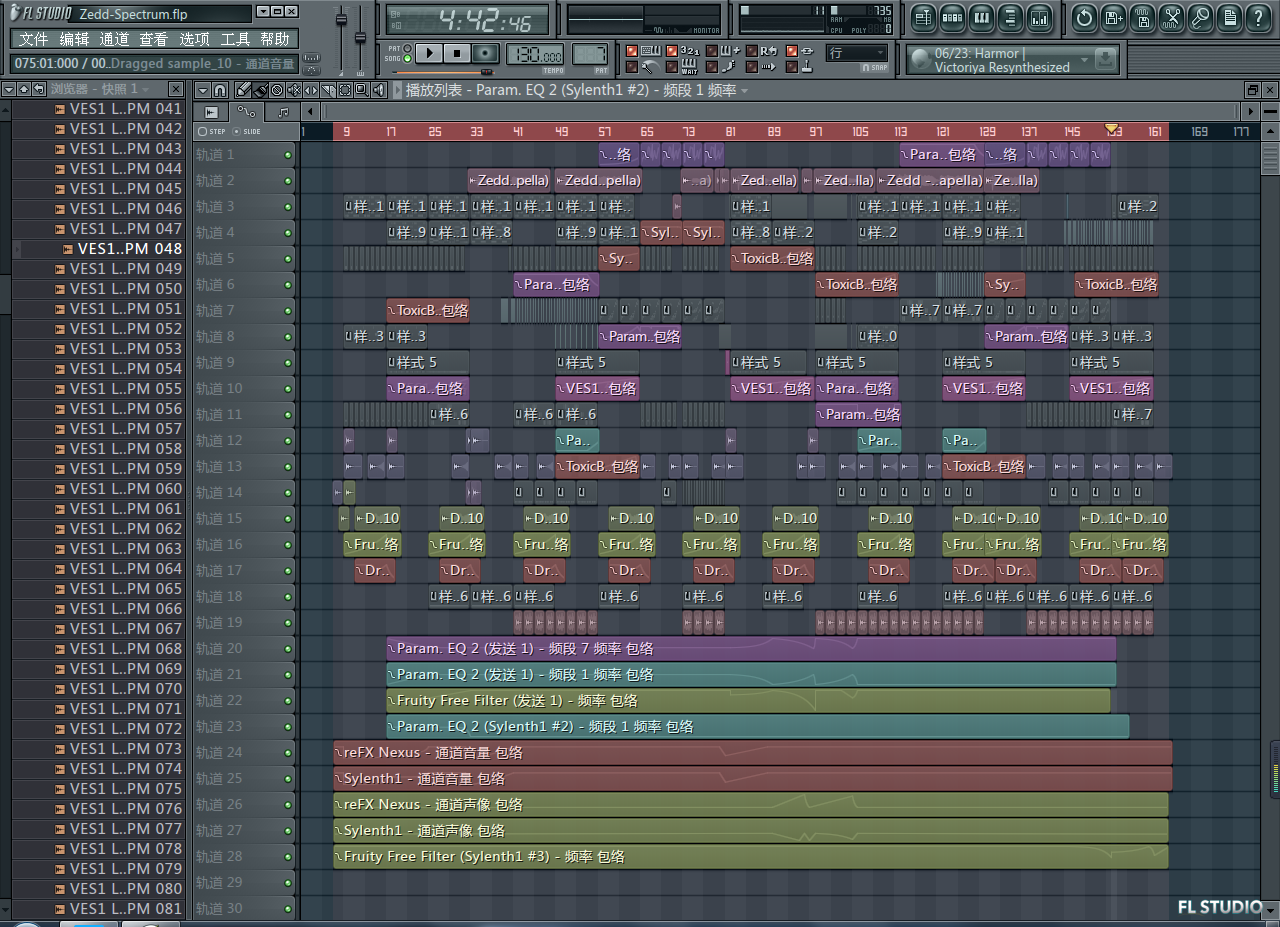Screen dimensions: 1280x927
Task: Expand the Harmor news panel dropdown arrow
Action: (1085, 59)
